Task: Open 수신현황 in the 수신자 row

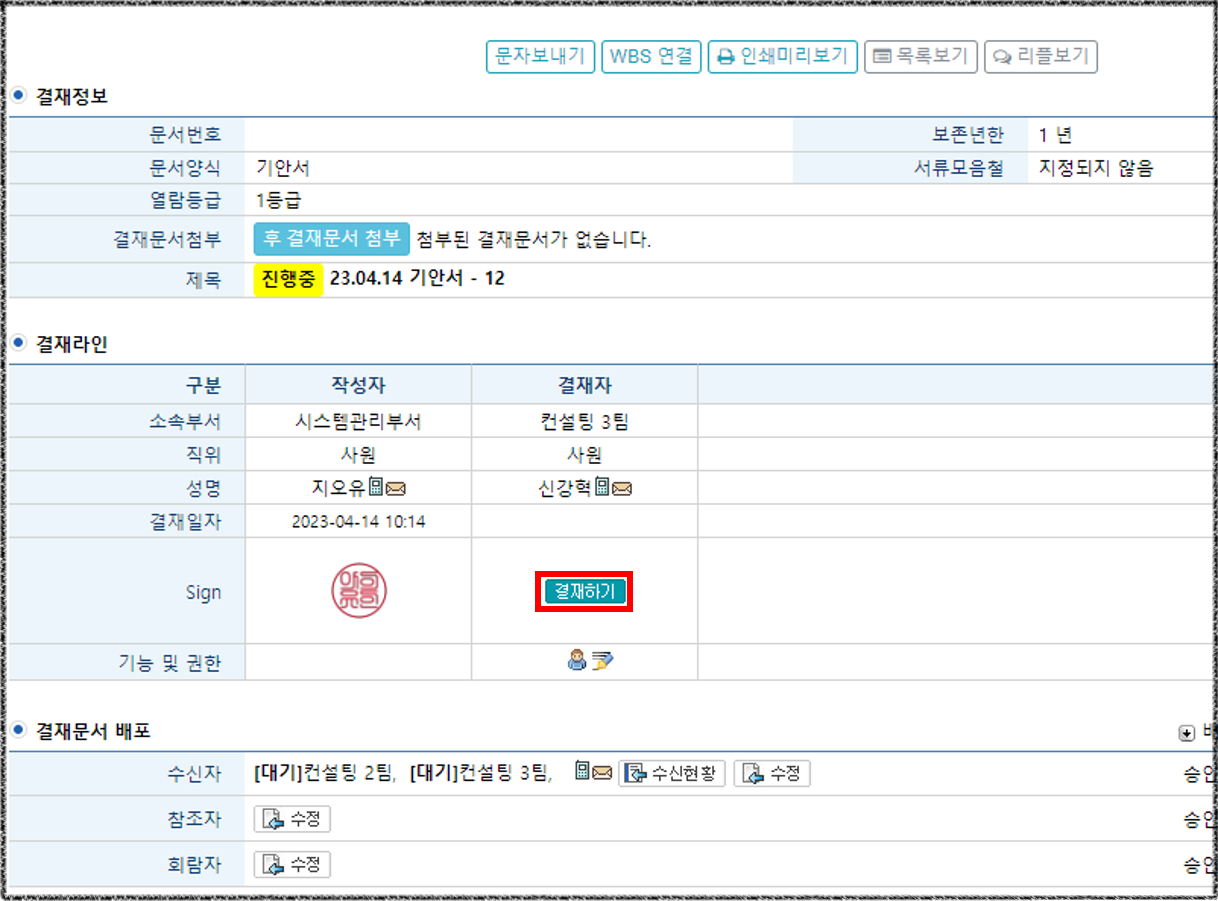Action: [x=672, y=773]
